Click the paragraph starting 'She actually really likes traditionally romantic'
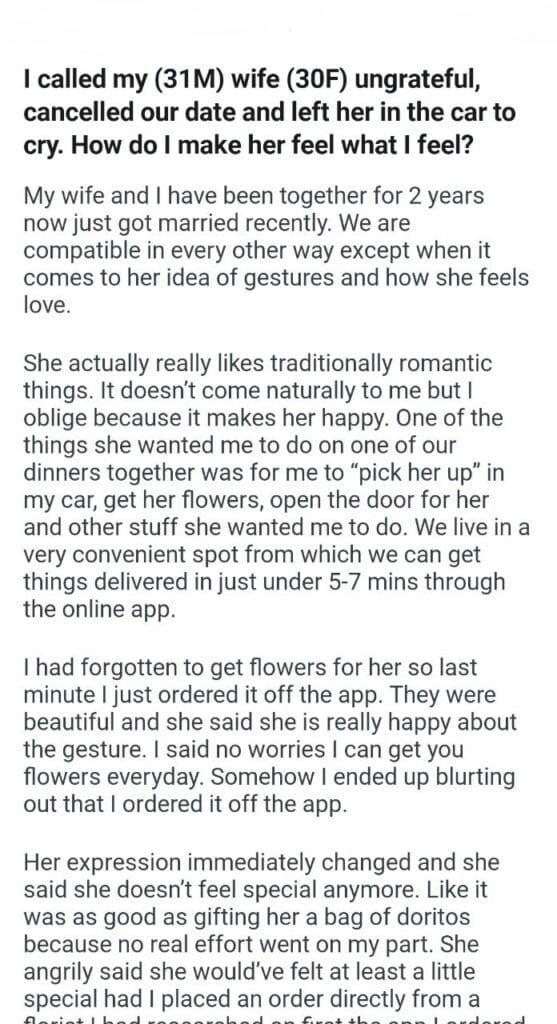 point(276,486)
